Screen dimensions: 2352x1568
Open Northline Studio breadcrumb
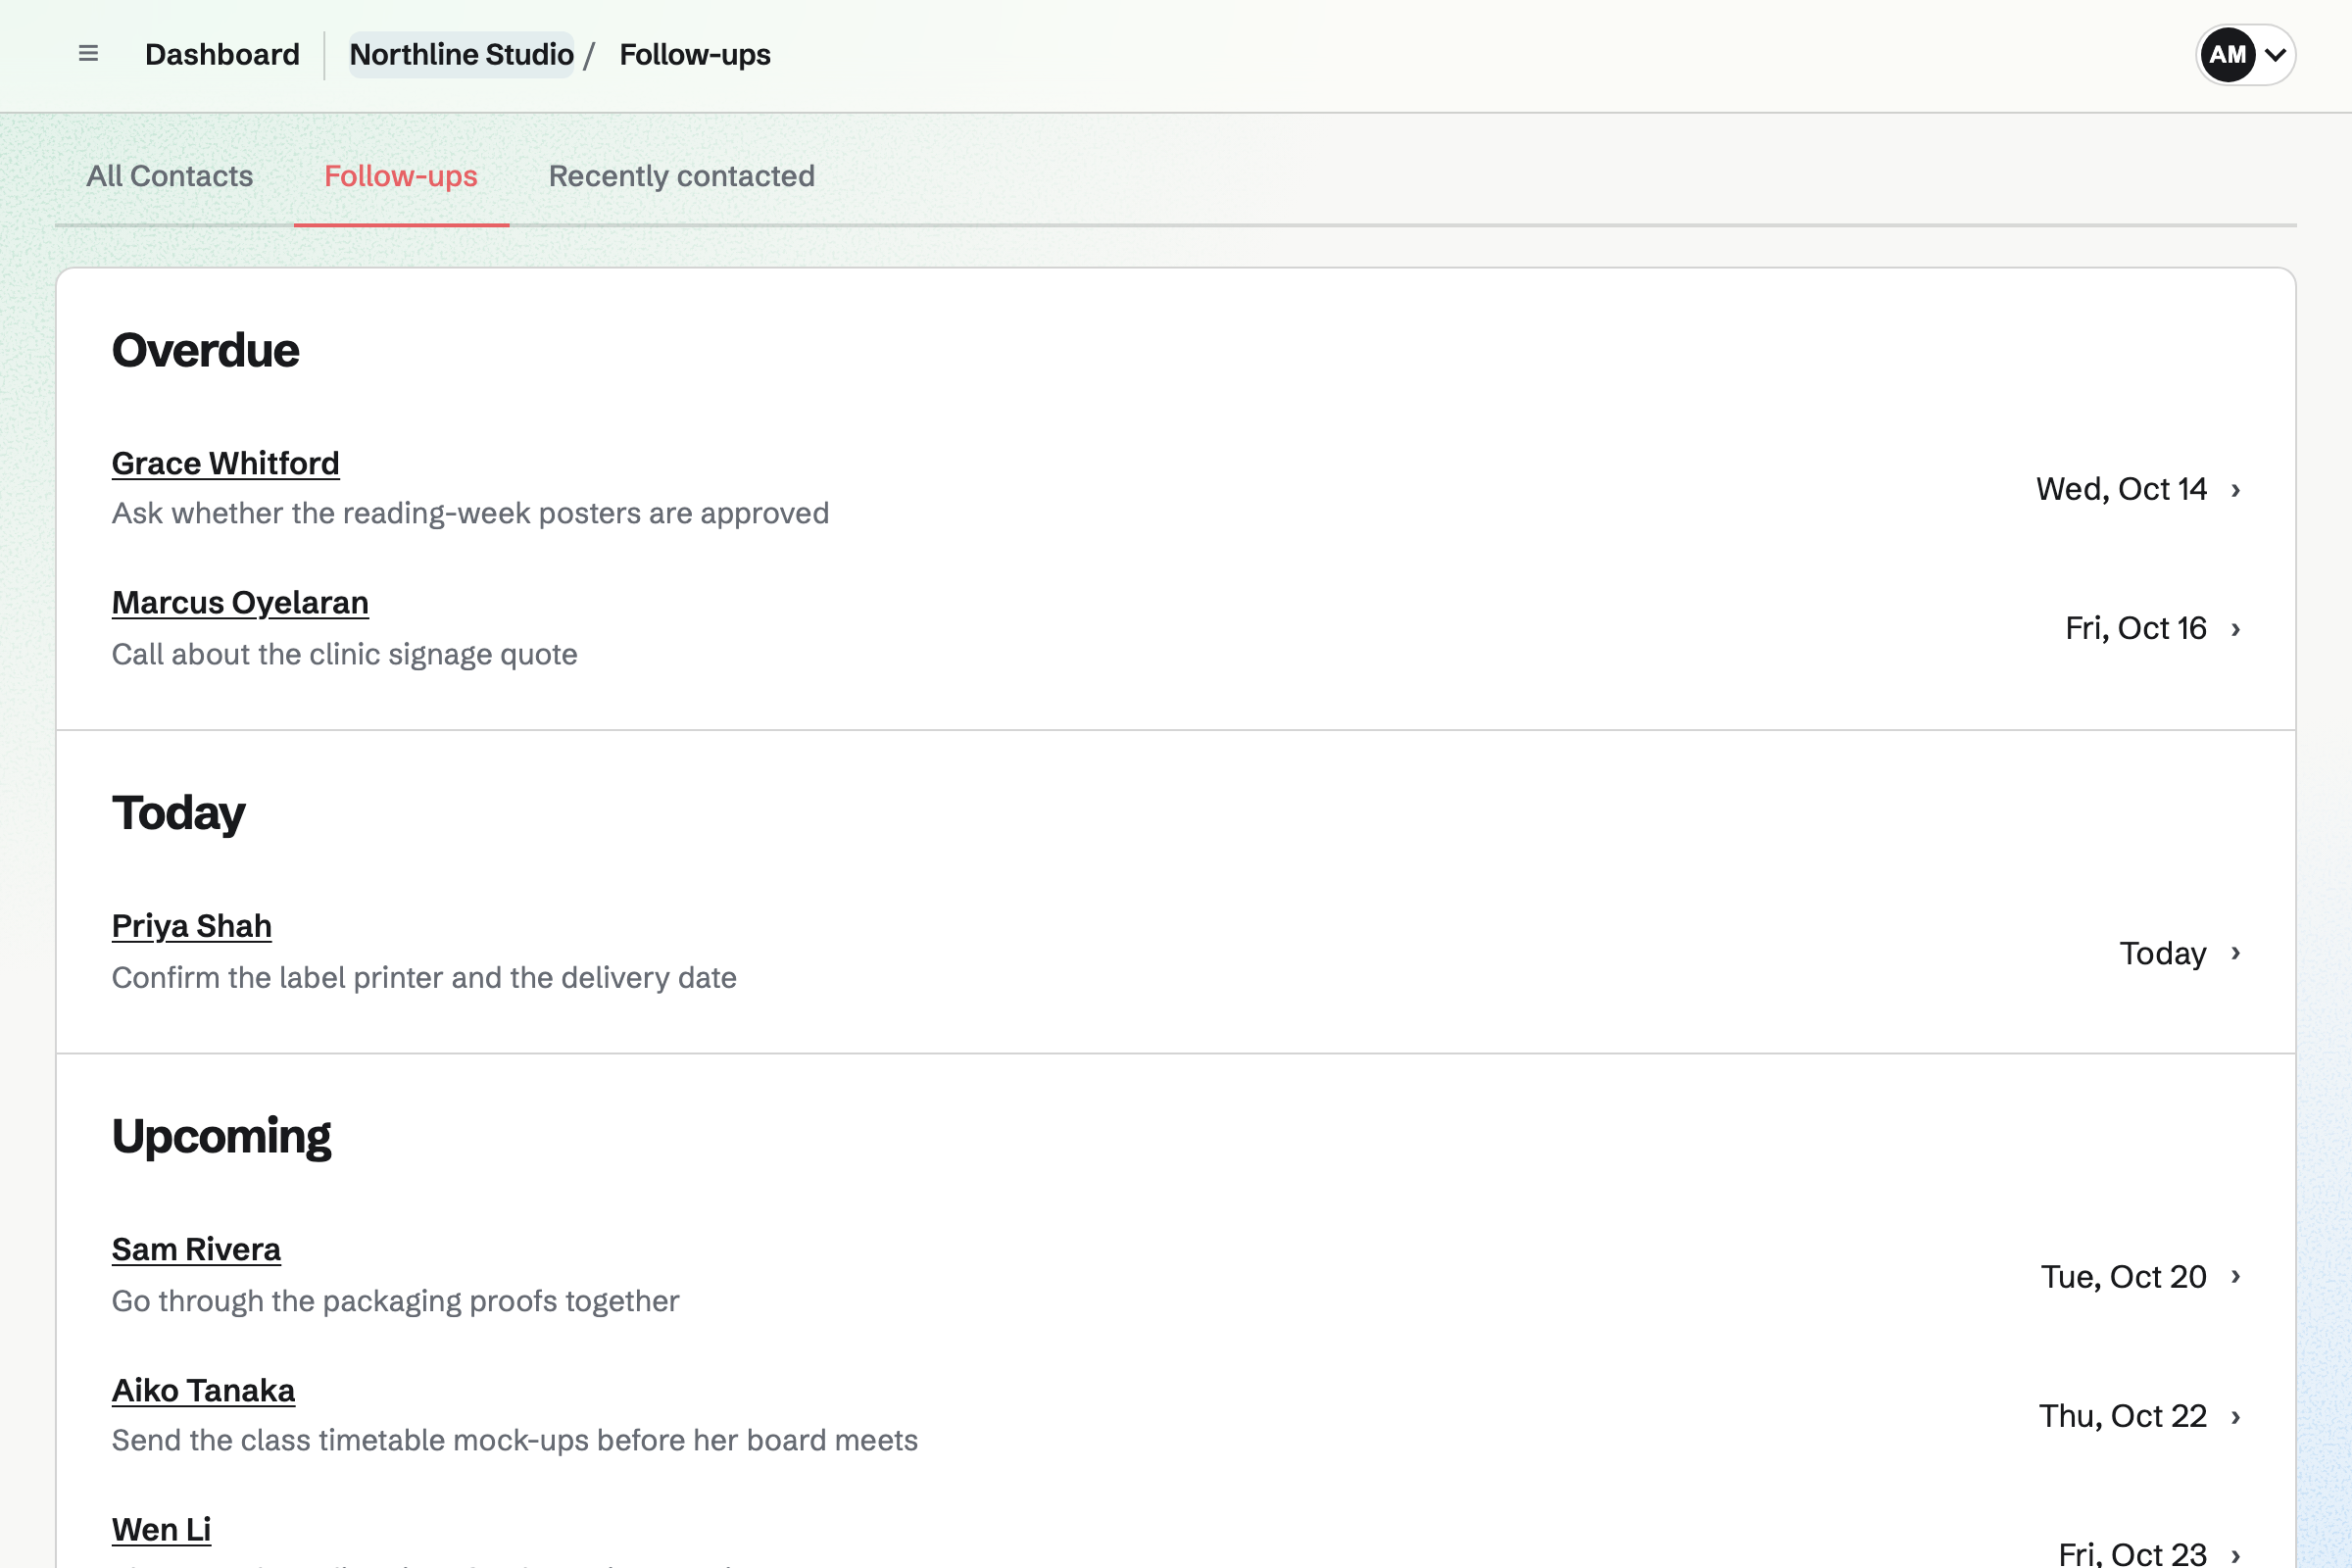tap(461, 54)
